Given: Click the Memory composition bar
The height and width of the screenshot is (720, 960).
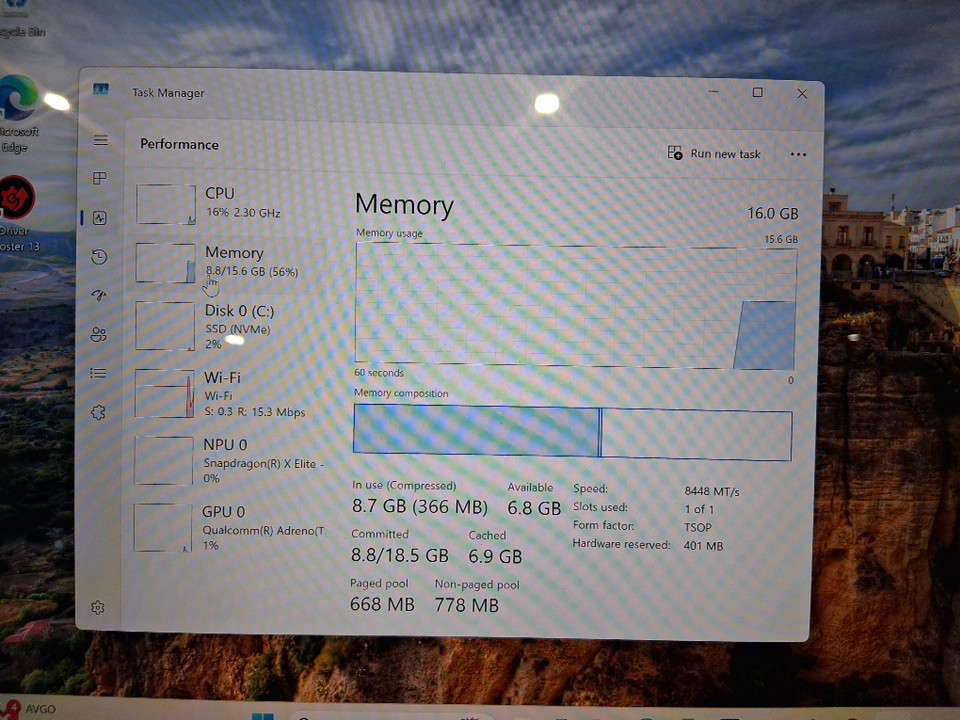Looking at the screenshot, I should (x=572, y=434).
